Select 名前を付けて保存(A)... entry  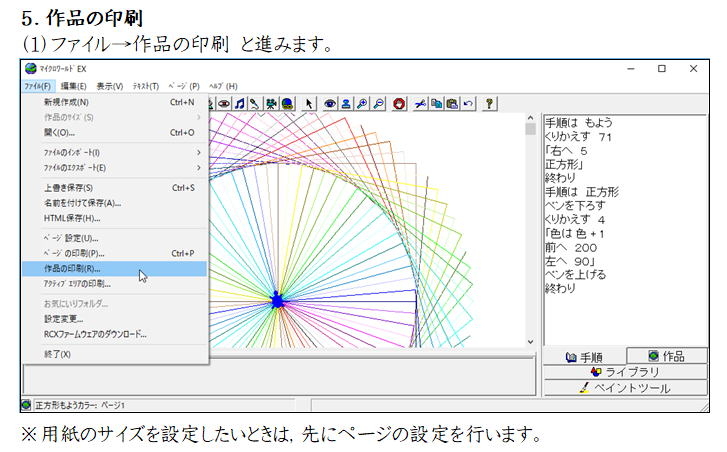[115, 203]
